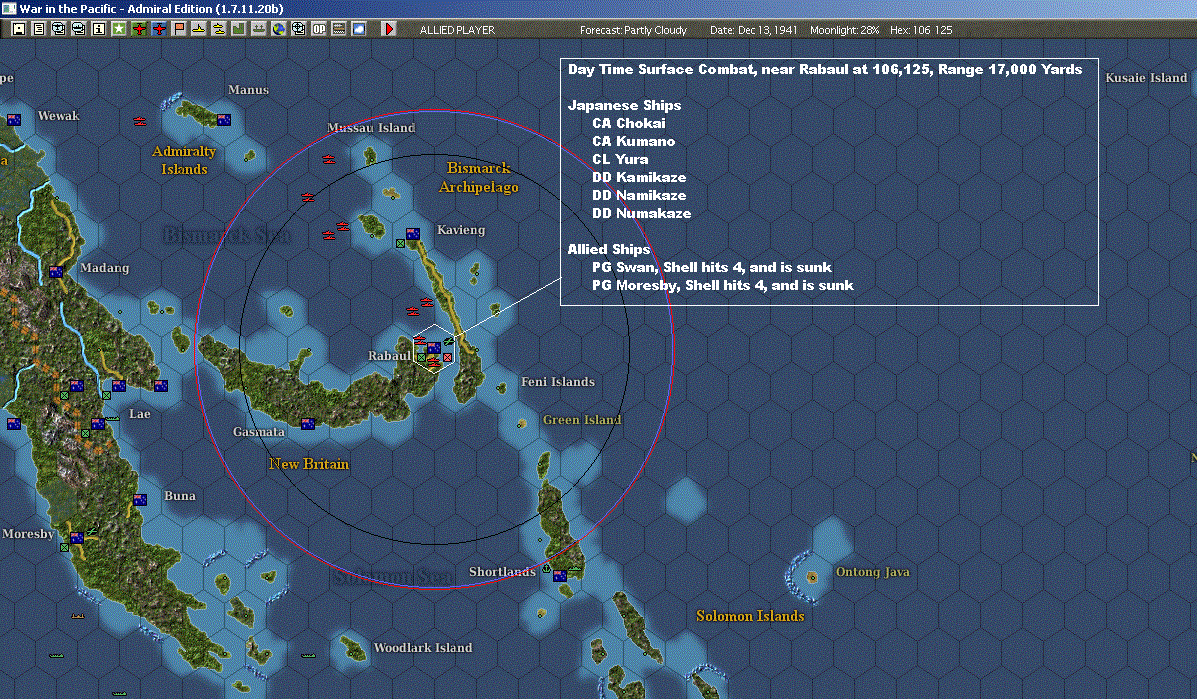The height and width of the screenshot is (699, 1197).
Task: Open the text report document icon
Action: point(39,29)
